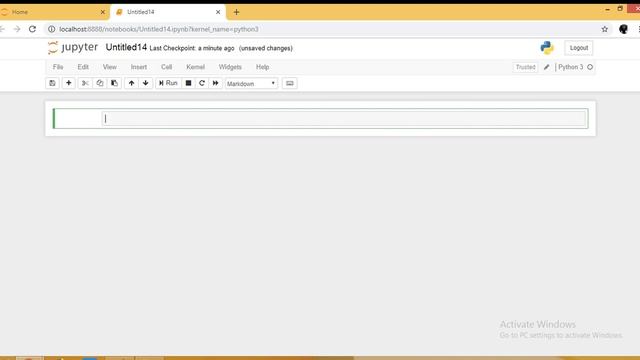Save the notebook with the floppy icon
This screenshot has height=360, width=640.
(52, 83)
